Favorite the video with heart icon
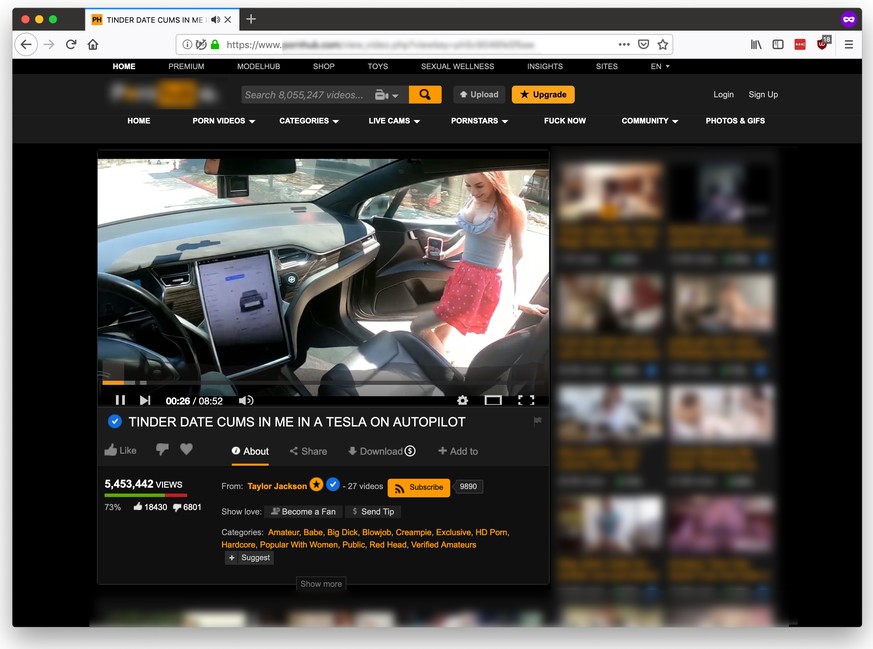 [187, 449]
